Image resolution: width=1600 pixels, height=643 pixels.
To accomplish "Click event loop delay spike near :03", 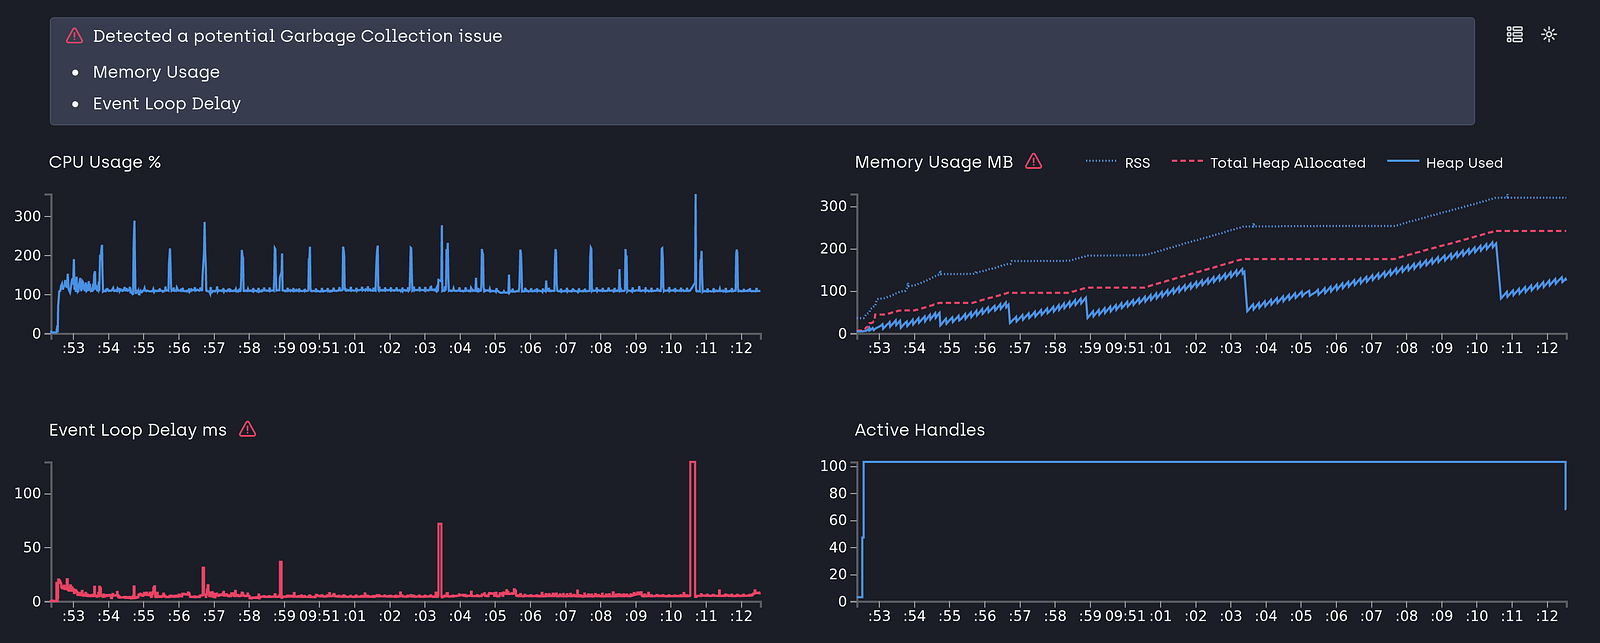I will (440, 559).
